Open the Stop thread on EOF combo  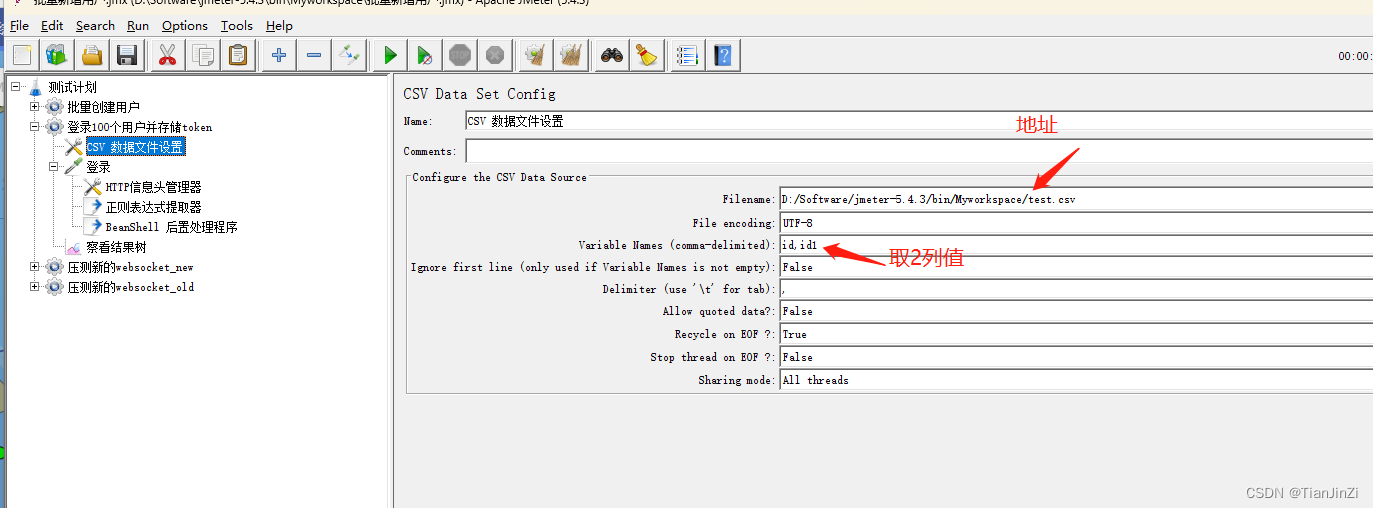pyautogui.click(x=1076, y=357)
